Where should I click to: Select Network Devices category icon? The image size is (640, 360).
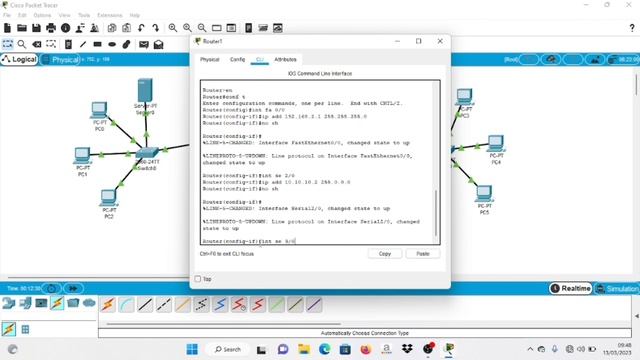pyautogui.click(x=9, y=303)
